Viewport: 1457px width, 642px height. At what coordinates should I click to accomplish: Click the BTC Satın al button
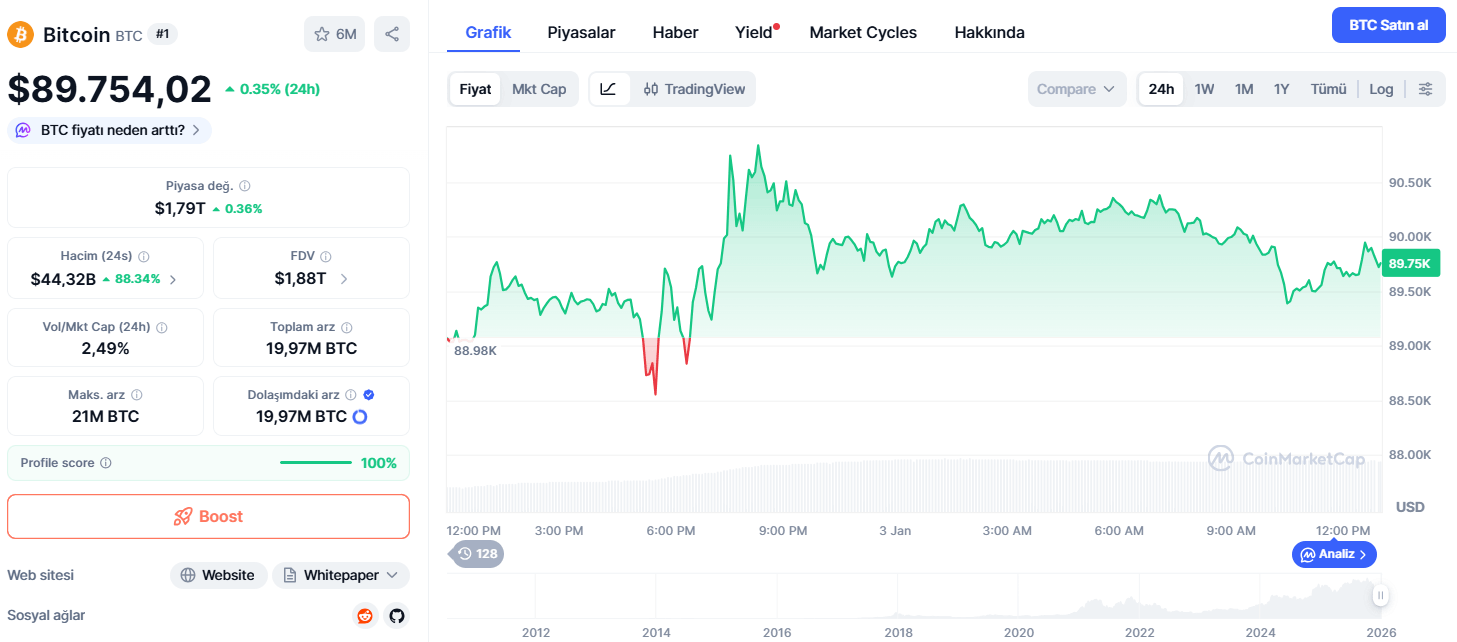tap(1388, 25)
